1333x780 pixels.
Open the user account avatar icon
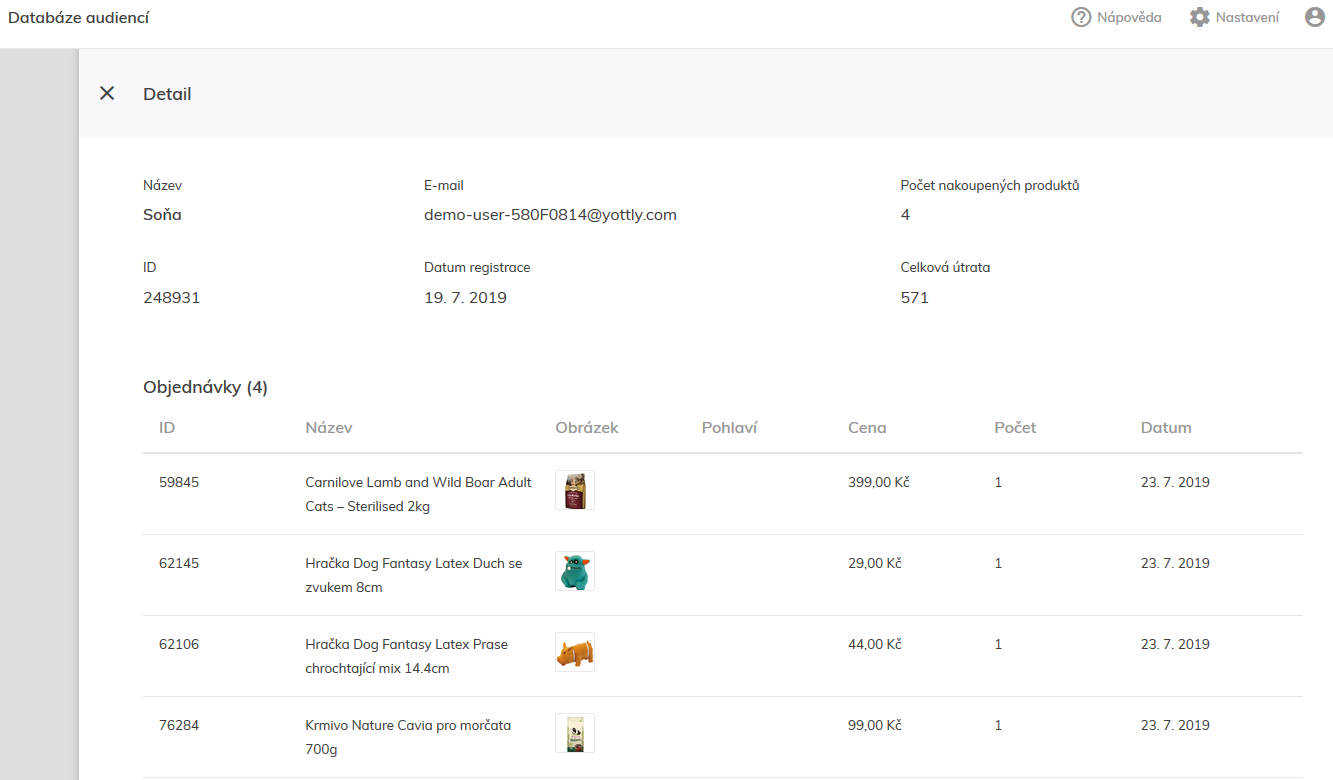coord(1315,17)
